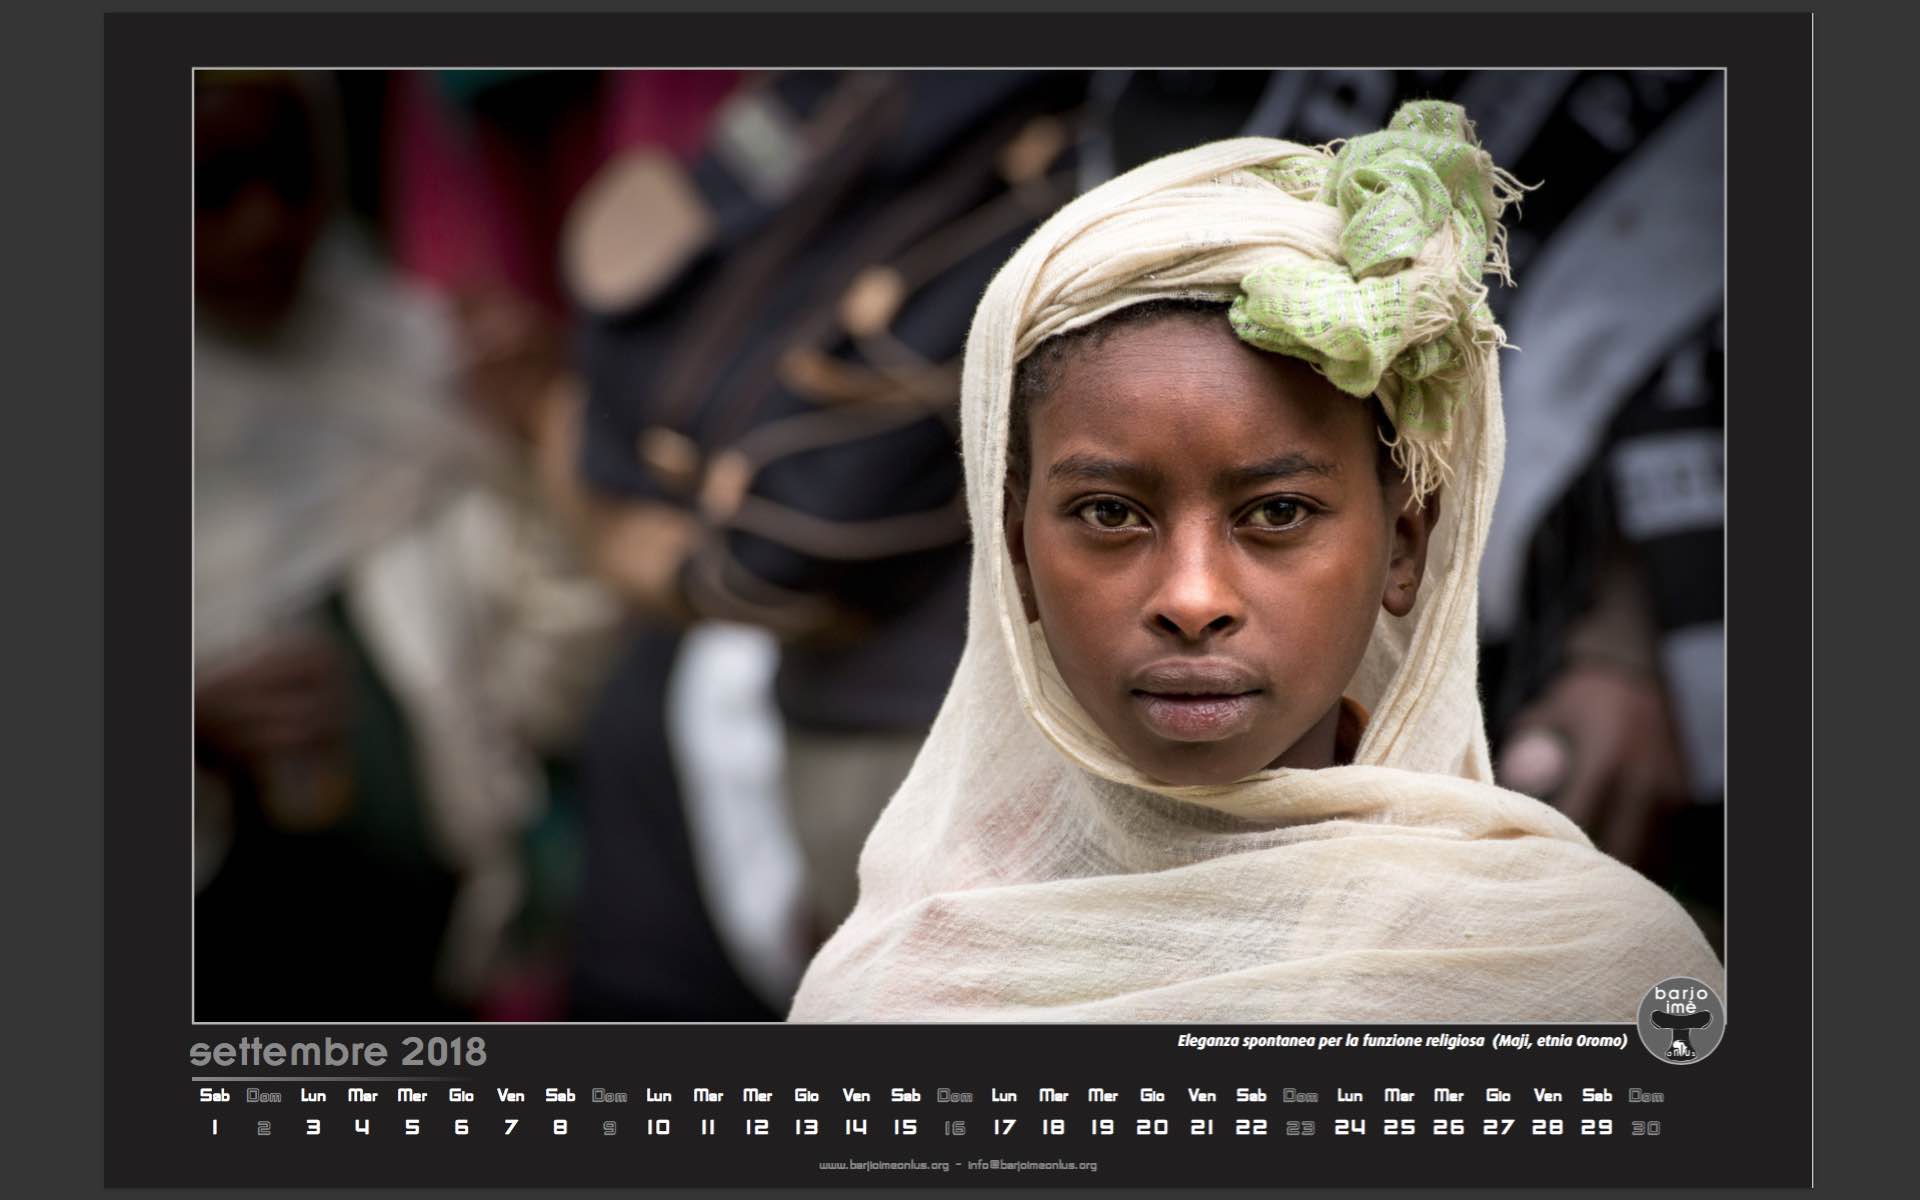The height and width of the screenshot is (1200, 1920).
Task: Select Sunday day 2 in calendar
Action: (x=264, y=1128)
